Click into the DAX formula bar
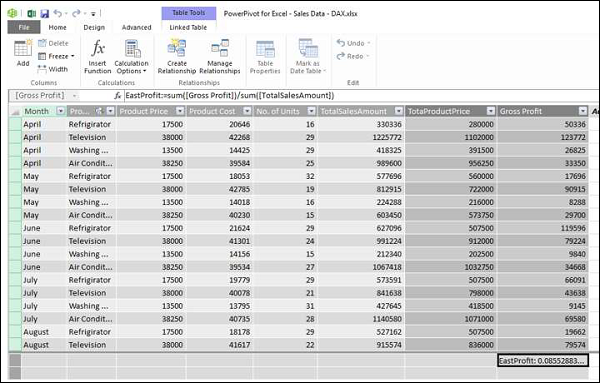Image resolution: width=600 pixels, height=383 pixels. click(360, 95)
